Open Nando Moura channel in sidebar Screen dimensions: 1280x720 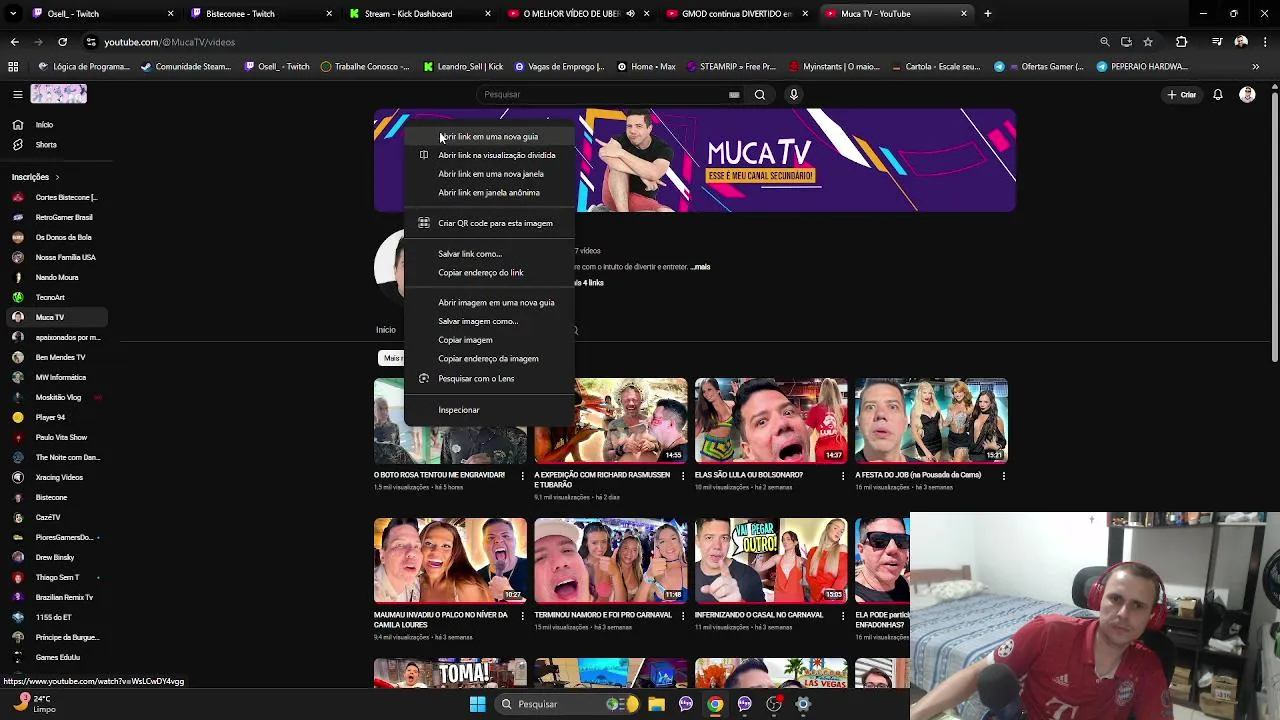(58, 278)
